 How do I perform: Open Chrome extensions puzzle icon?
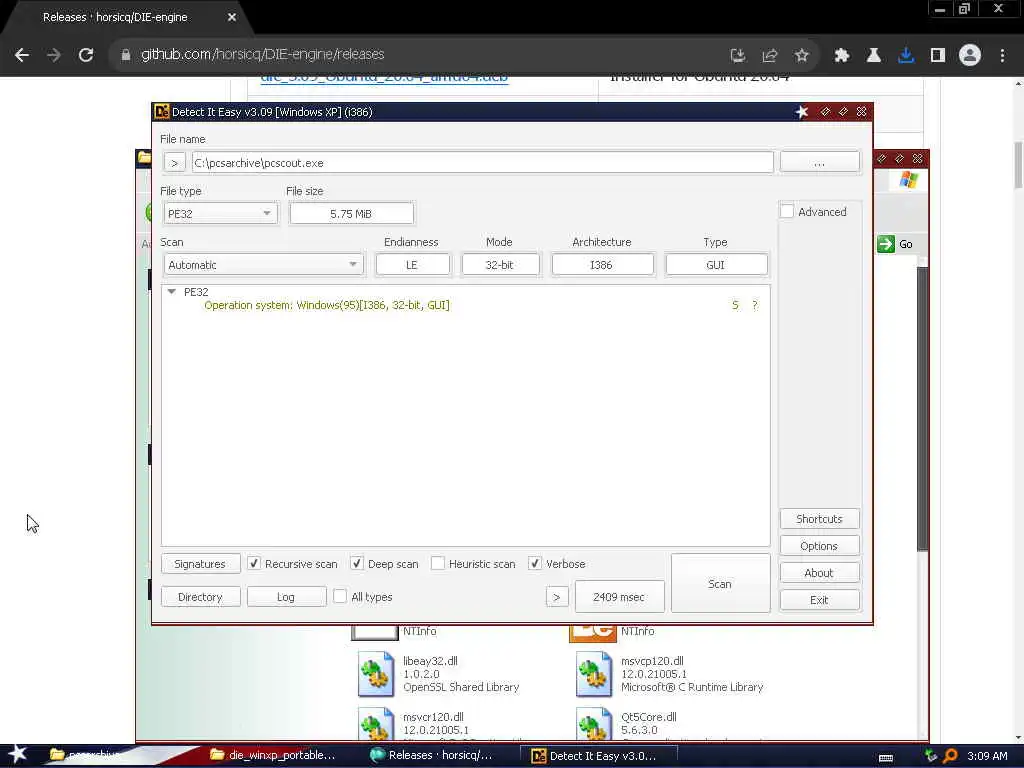tap(841, 56)
